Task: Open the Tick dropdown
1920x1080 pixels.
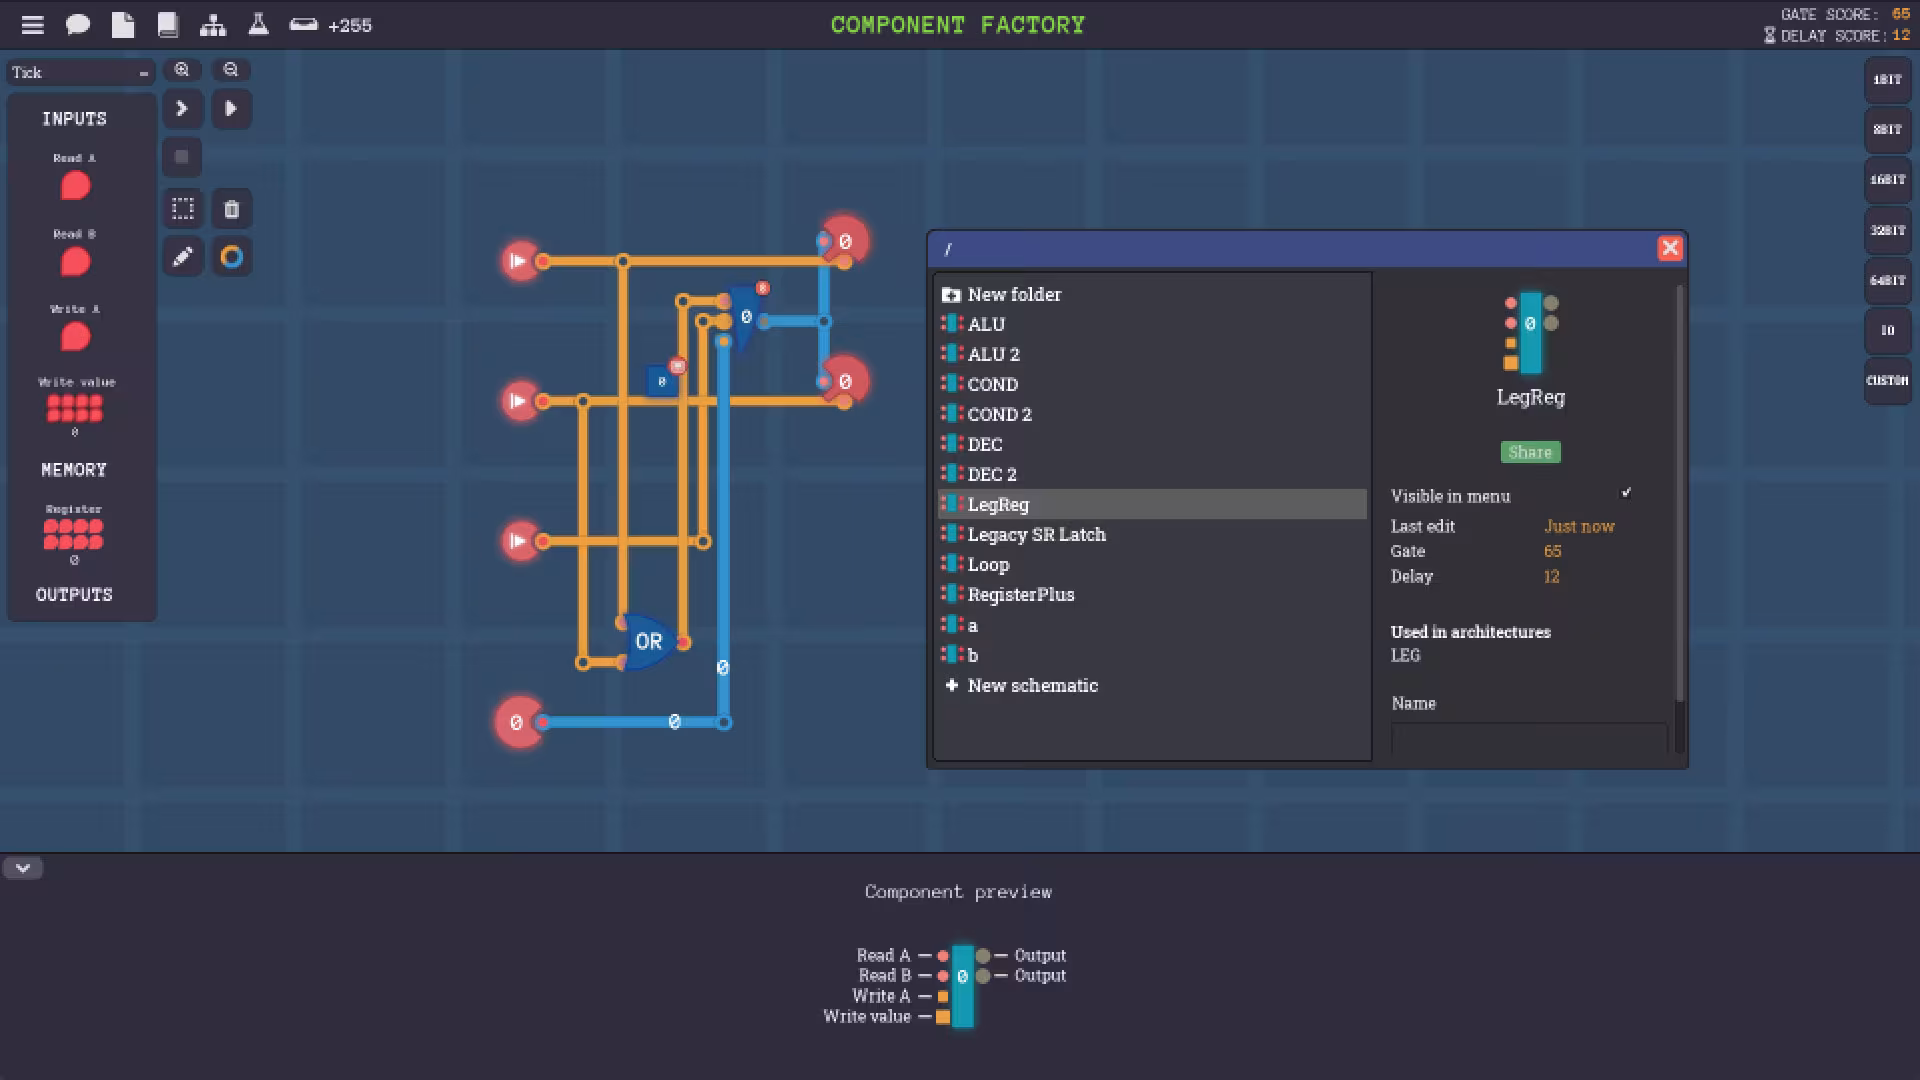Action: tap(80, 72)
